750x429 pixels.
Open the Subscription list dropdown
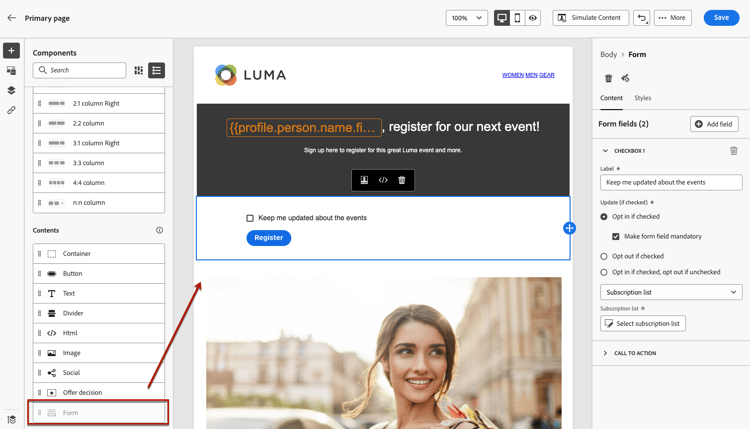671,292
